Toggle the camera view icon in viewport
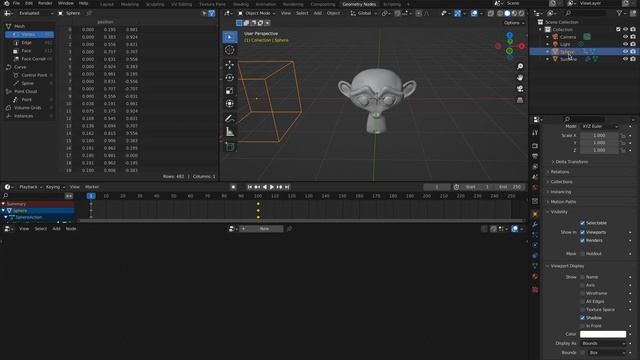 520,89
